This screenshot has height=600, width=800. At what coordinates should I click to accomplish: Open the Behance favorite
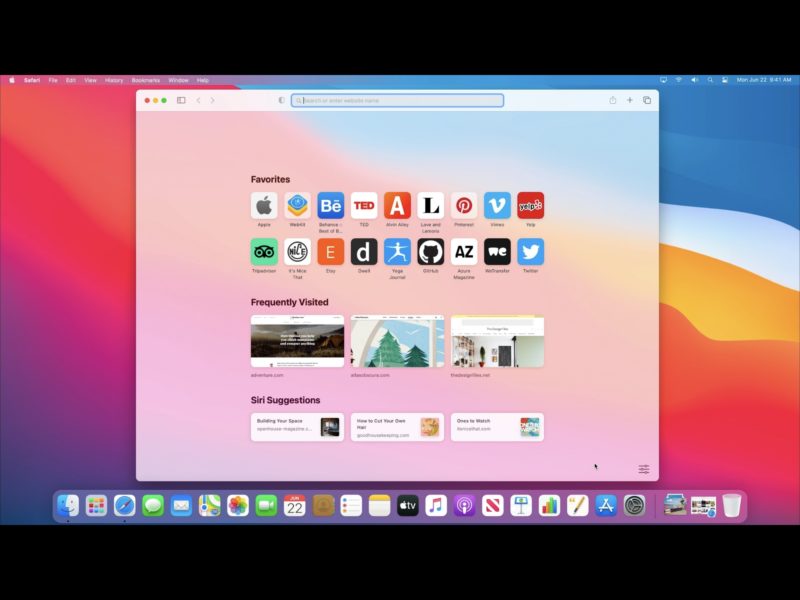(331, 206)
